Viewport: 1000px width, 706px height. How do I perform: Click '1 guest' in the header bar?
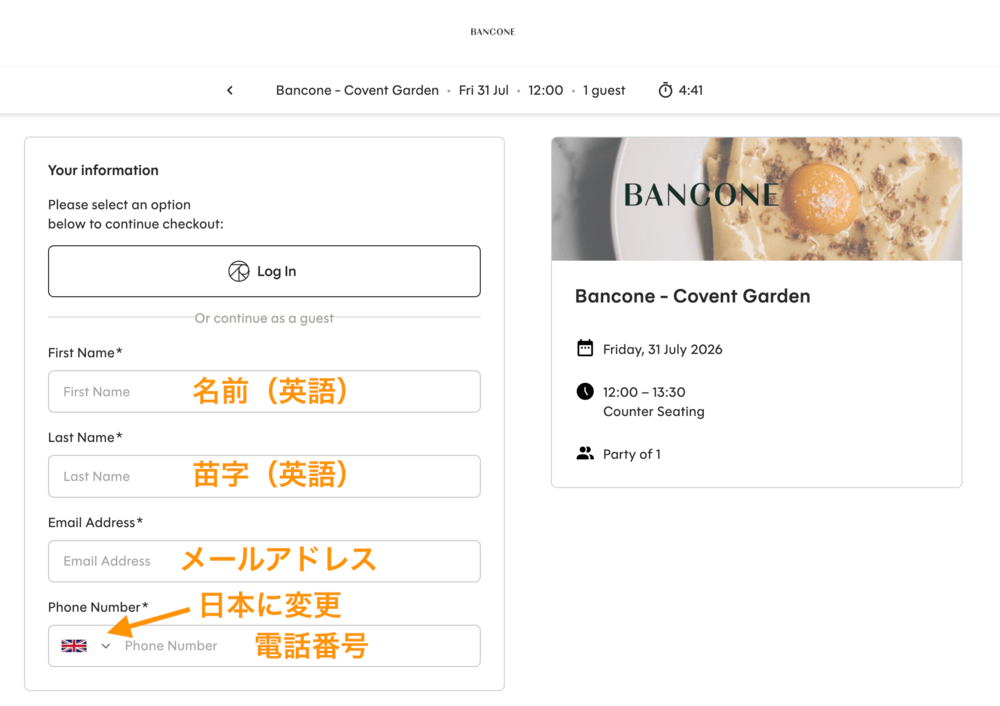604,91
